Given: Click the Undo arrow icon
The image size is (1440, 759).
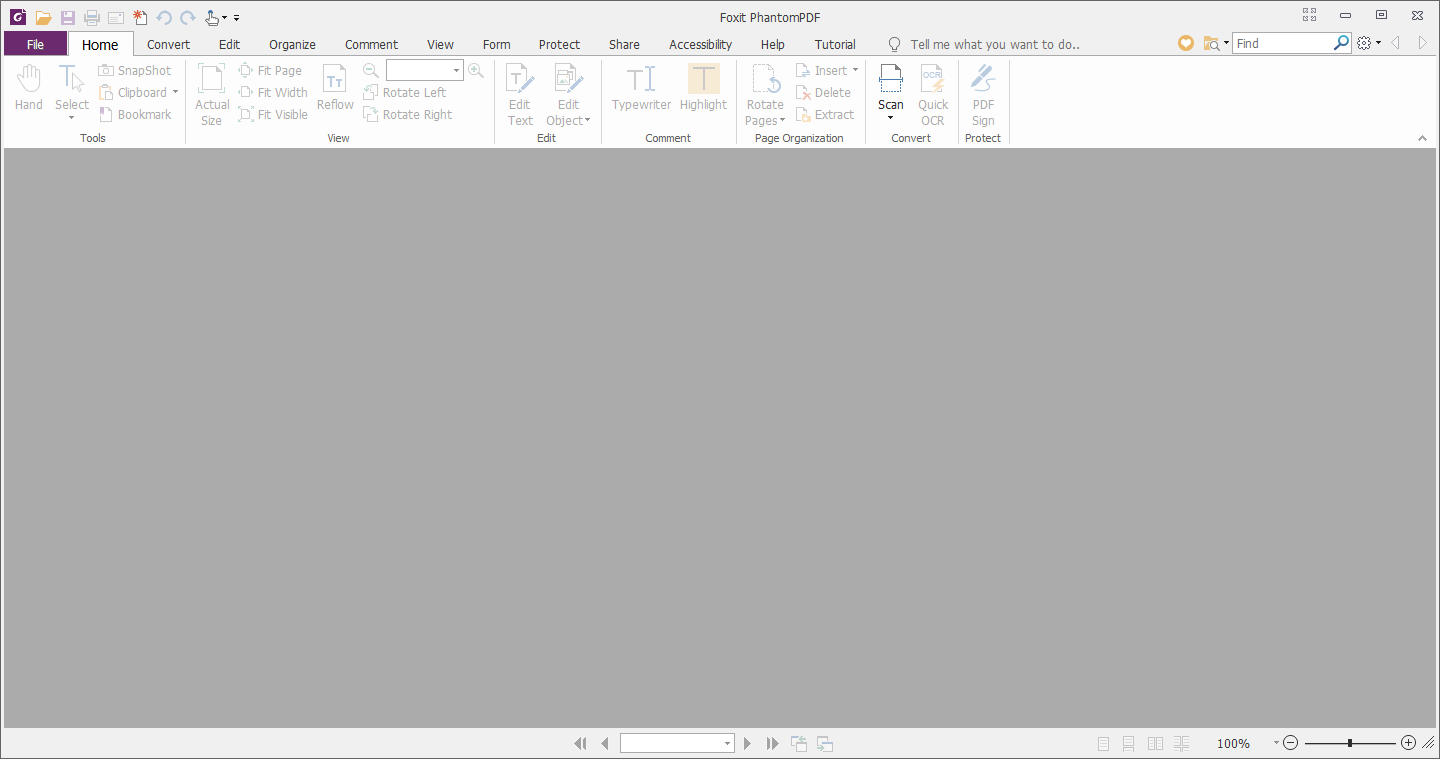Looking at the screenshot, I should pos(164,17).
